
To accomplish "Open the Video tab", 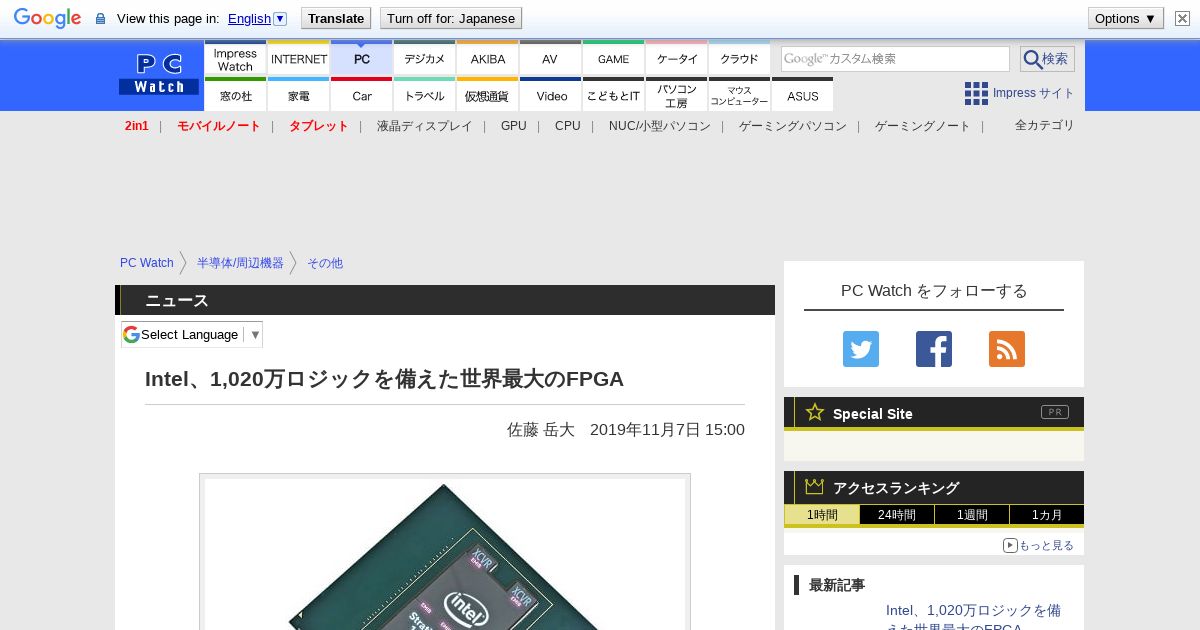I will coord(551,95).
